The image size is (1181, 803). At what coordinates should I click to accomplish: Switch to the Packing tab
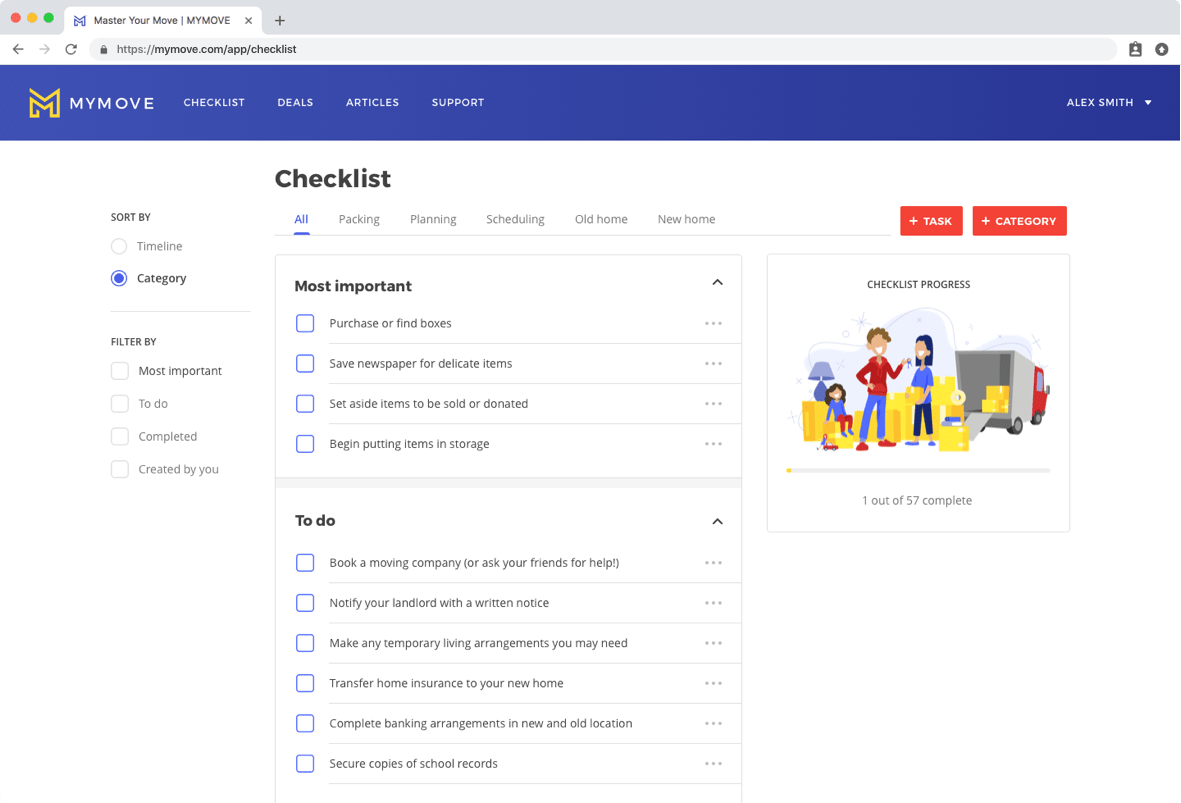click(359, 220)
